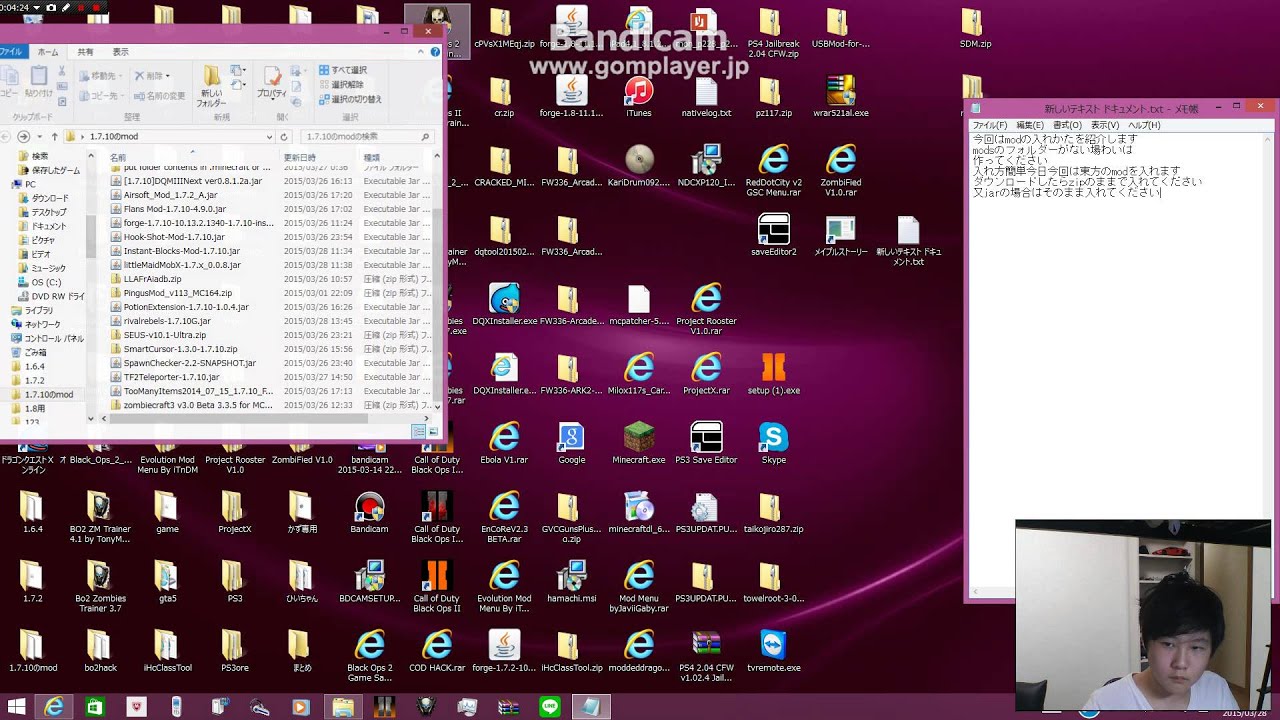
Task: Select 1.7.10のmod in navigation pane
Action: click(x=49, y=394)
